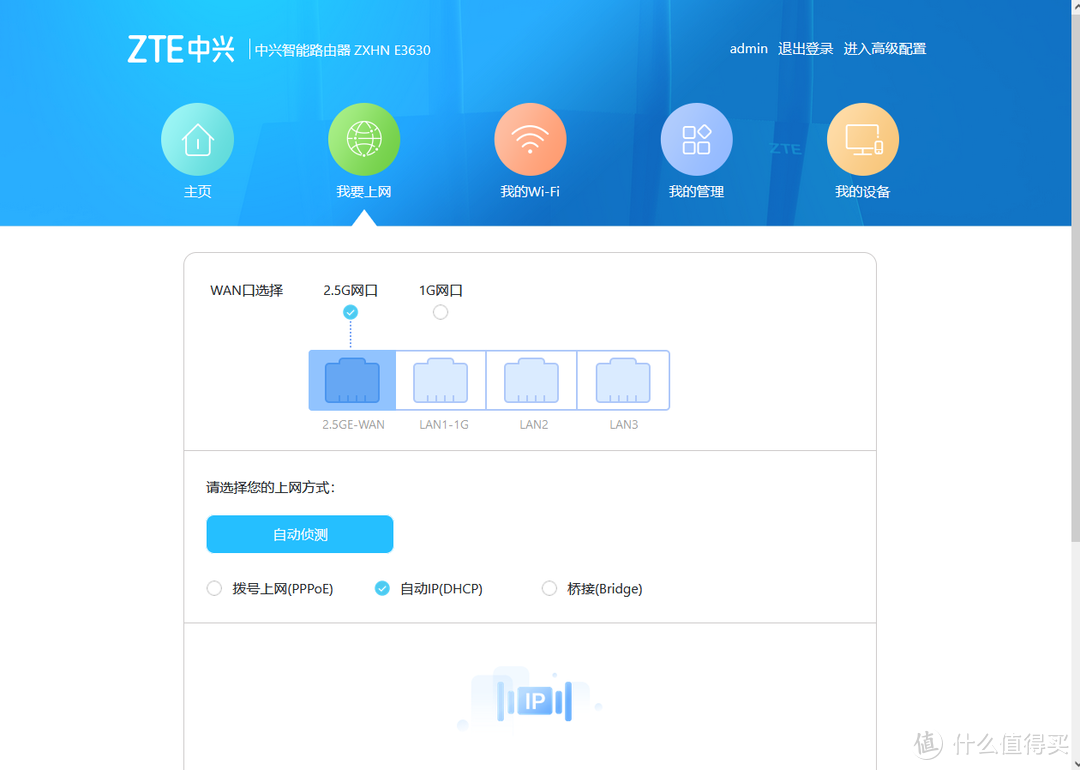Choose 拨号上网(PPPoE) connection mode
Viewport: 1080px width, 770px height.
(x=214, y=588)
